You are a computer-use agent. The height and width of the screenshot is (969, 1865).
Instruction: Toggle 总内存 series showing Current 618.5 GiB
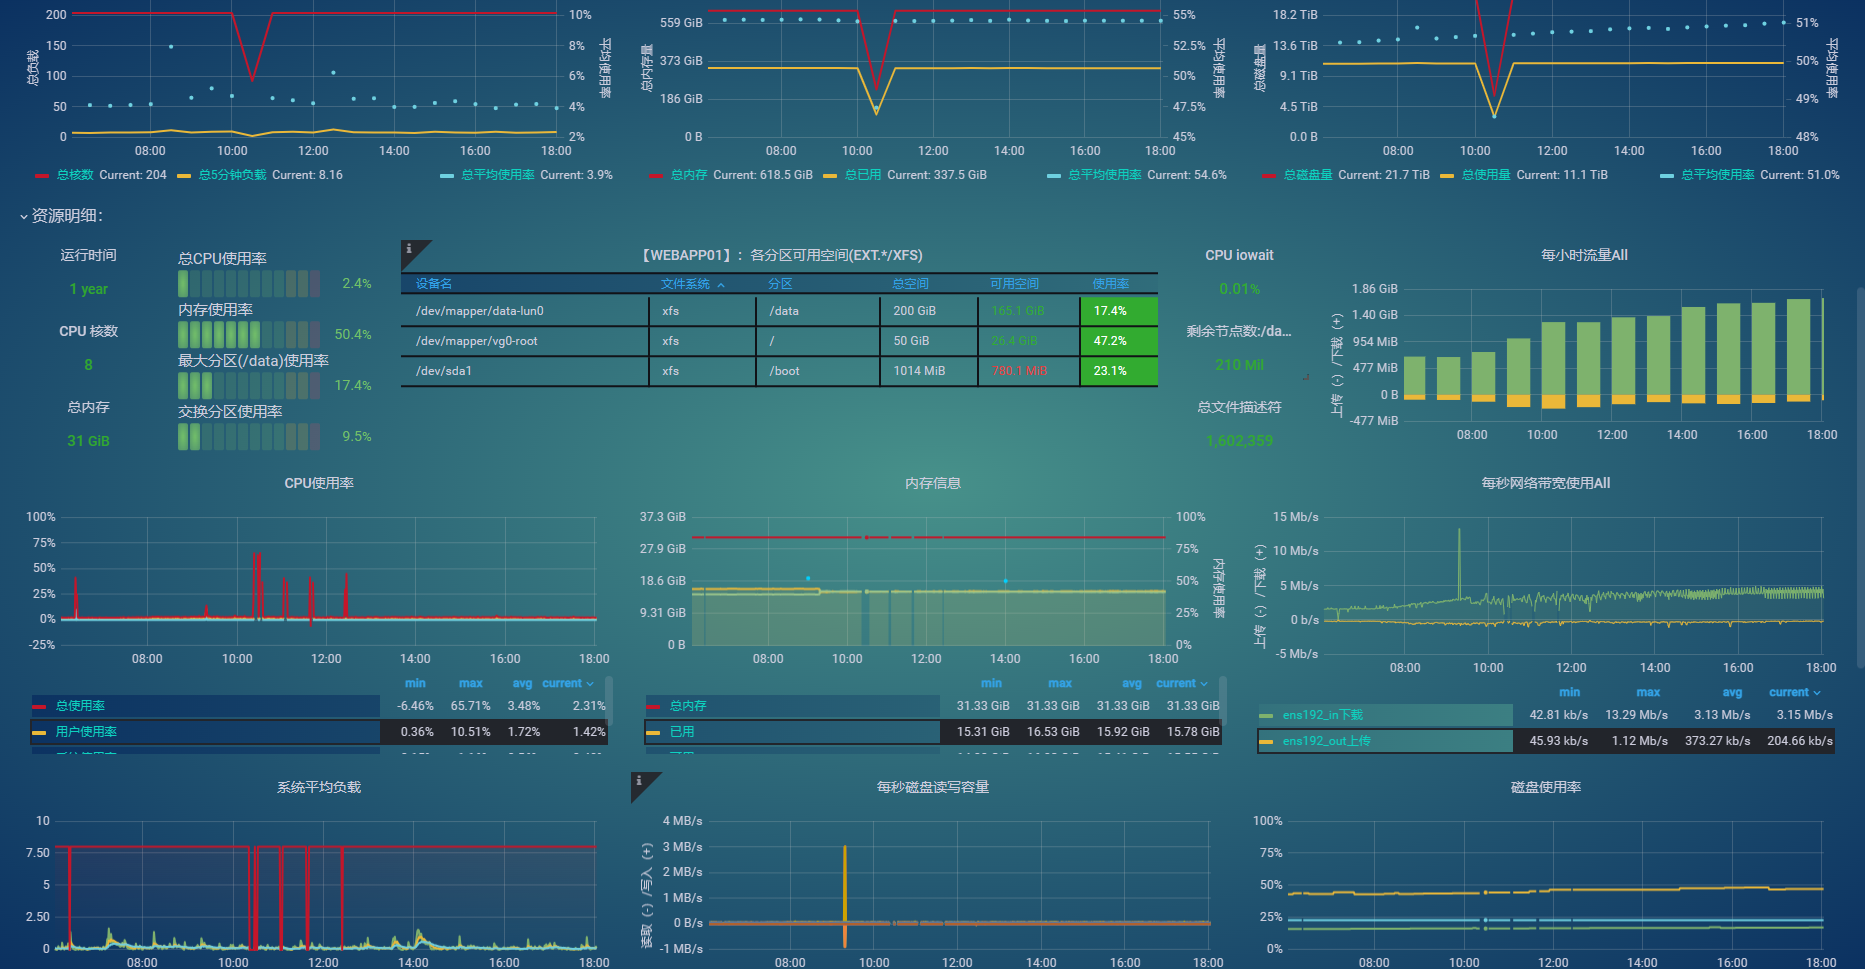688,175
